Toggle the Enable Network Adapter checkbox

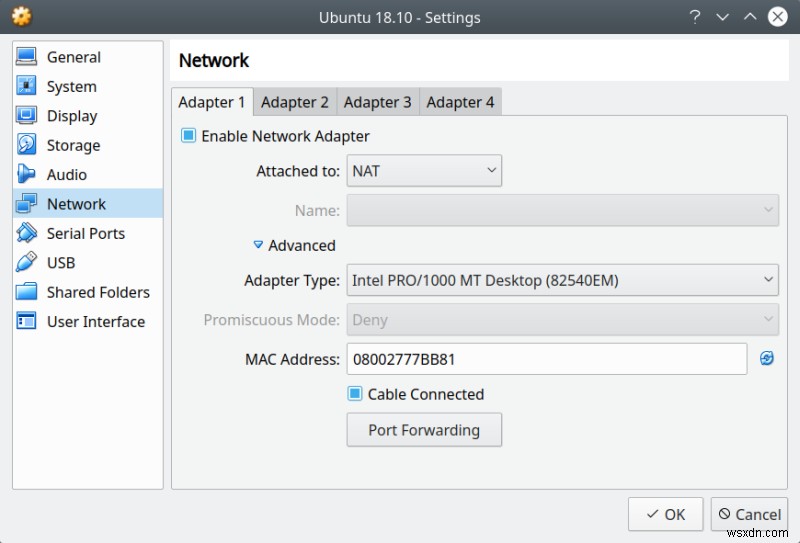tap(188, 136)
